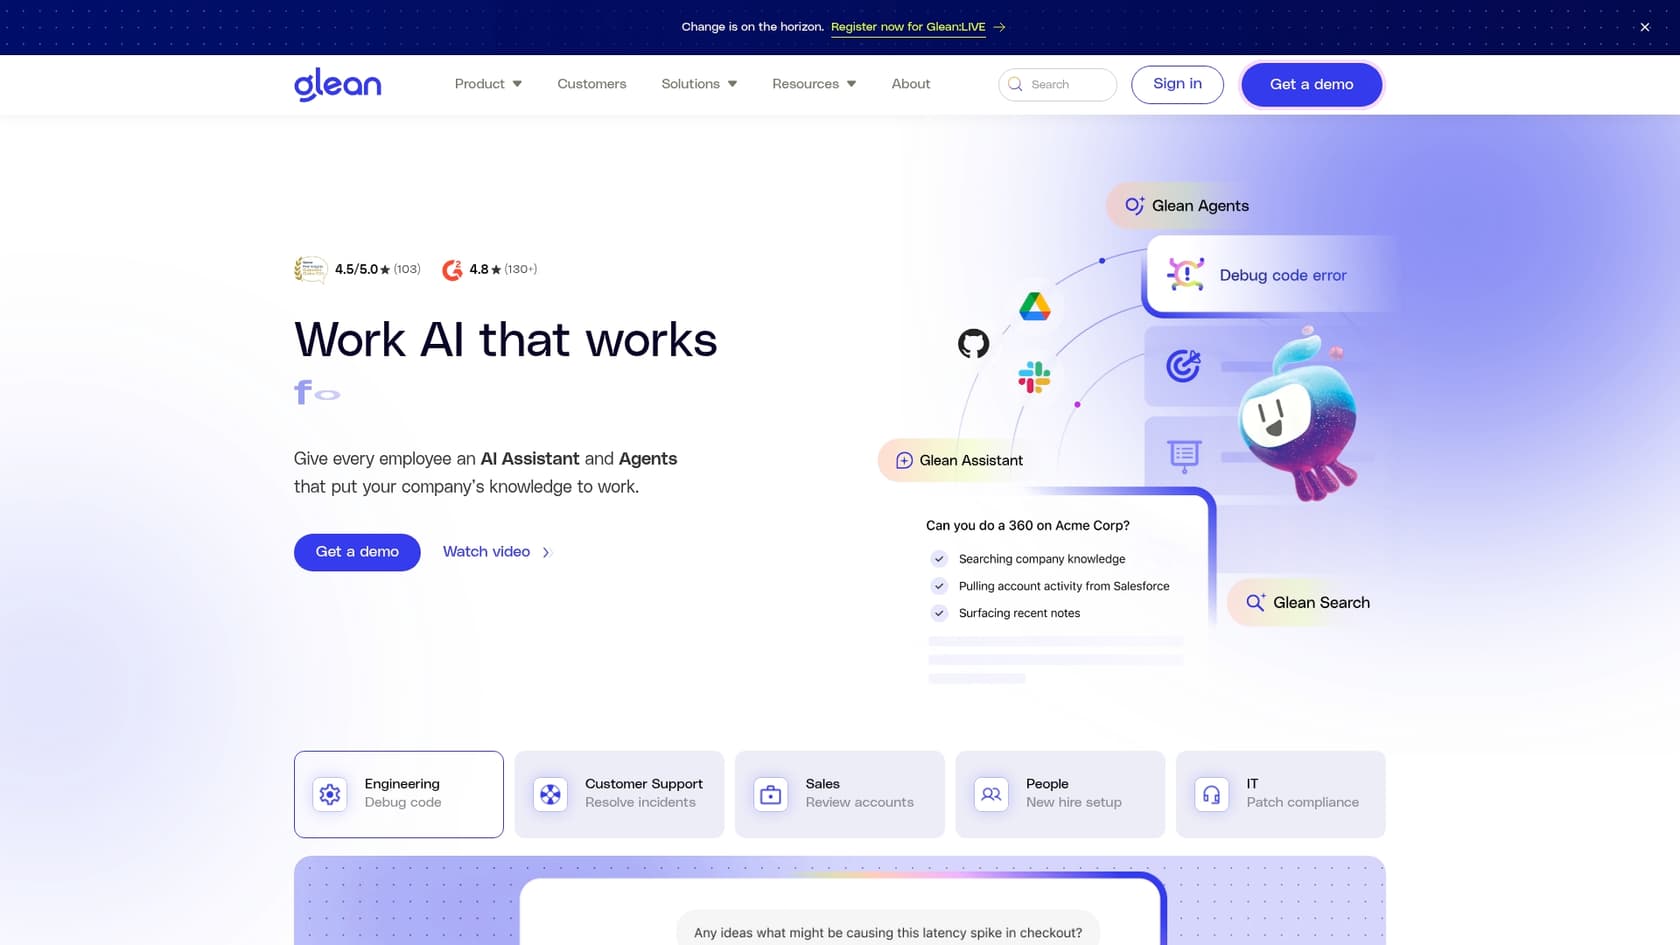
Task: Expand the Product dropdown menu
Action: click(x=487, y=84)
